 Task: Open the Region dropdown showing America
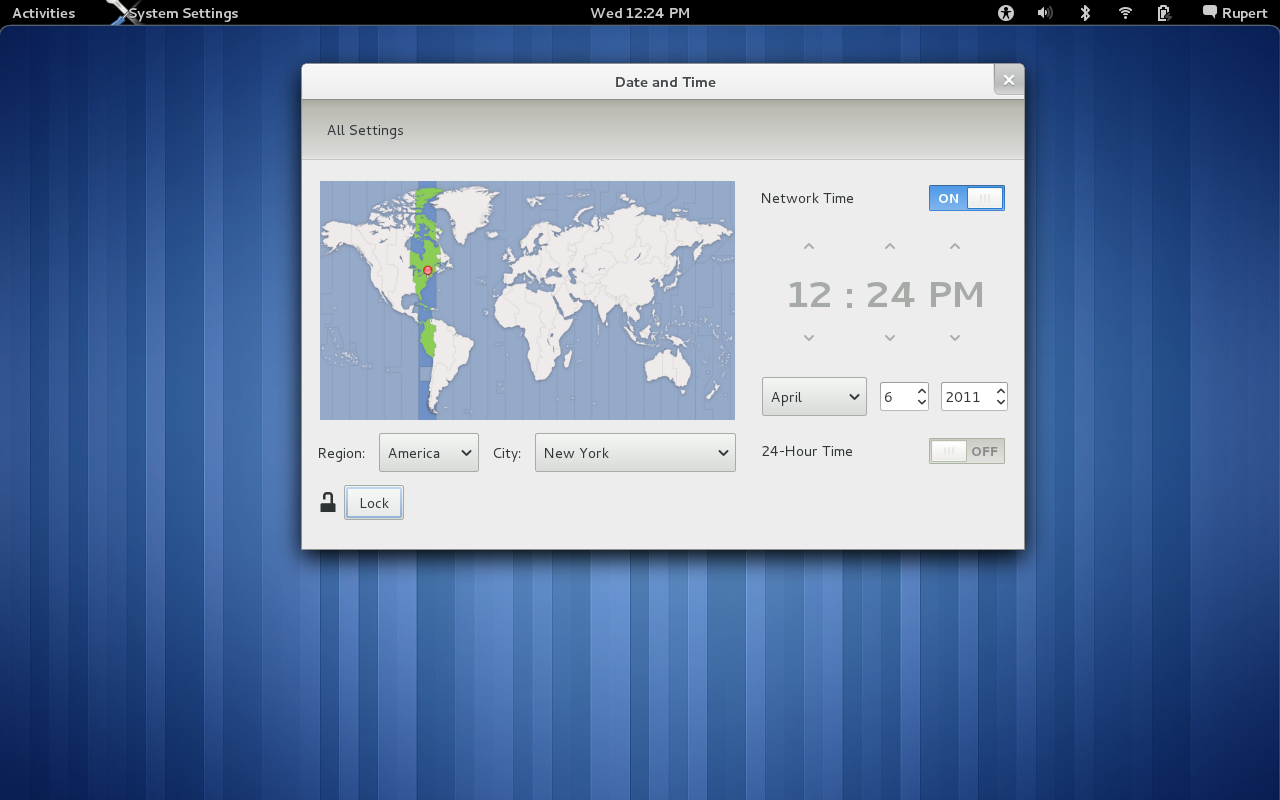429,453
